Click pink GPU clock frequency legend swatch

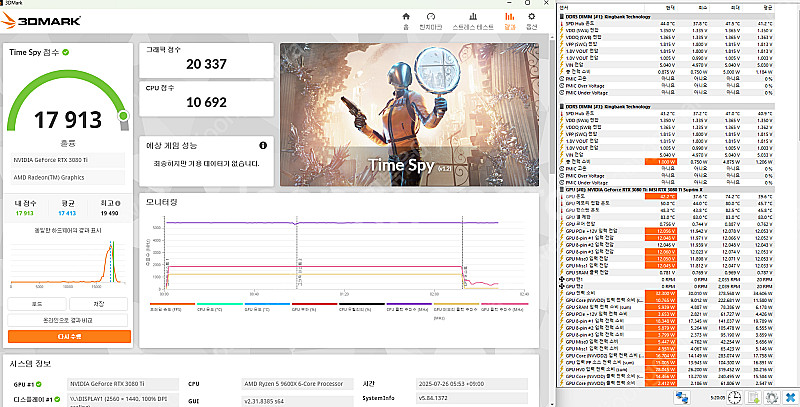[504, 304]
